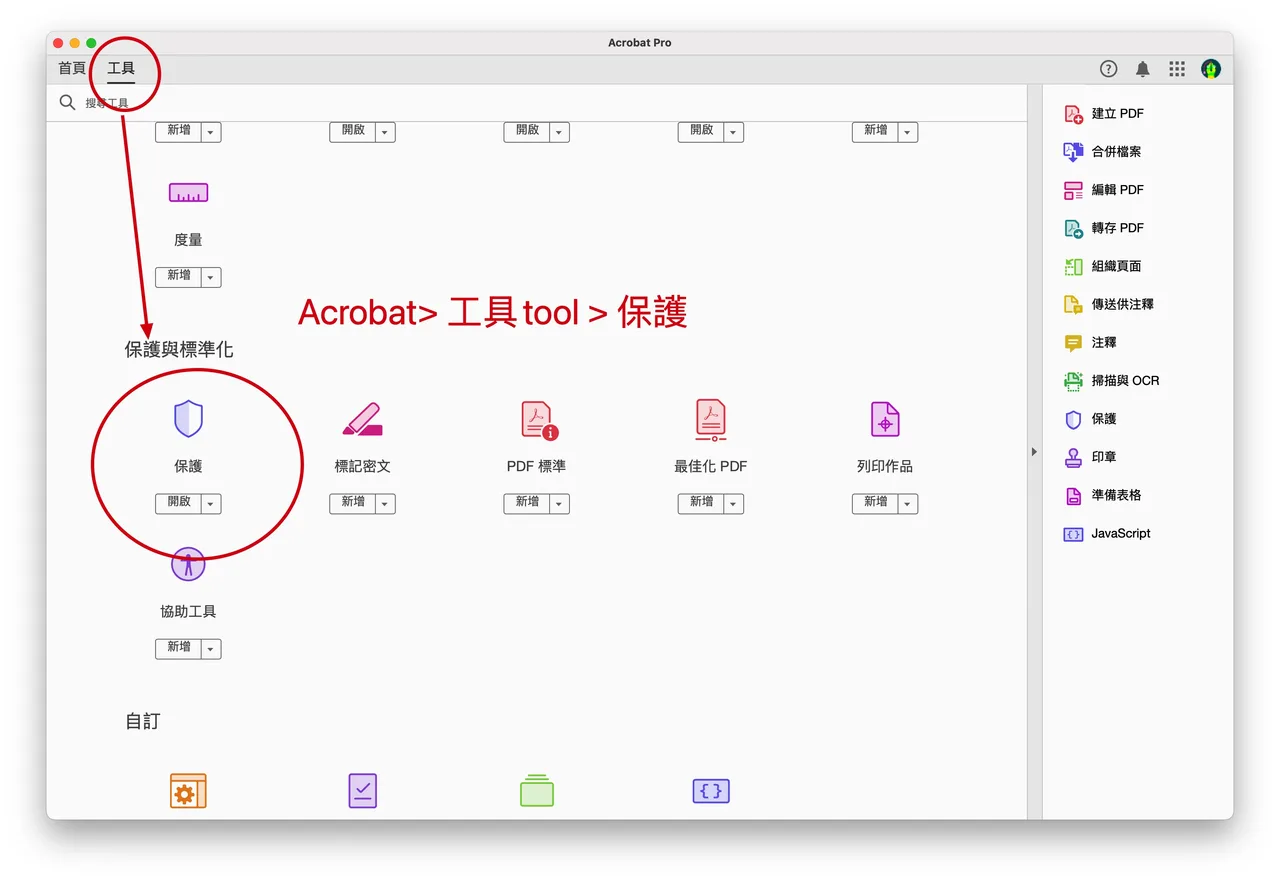Choose 準備表格 in right sidebar
The height and width of the screenshot is (881, 1280).
coord(1102,495)
